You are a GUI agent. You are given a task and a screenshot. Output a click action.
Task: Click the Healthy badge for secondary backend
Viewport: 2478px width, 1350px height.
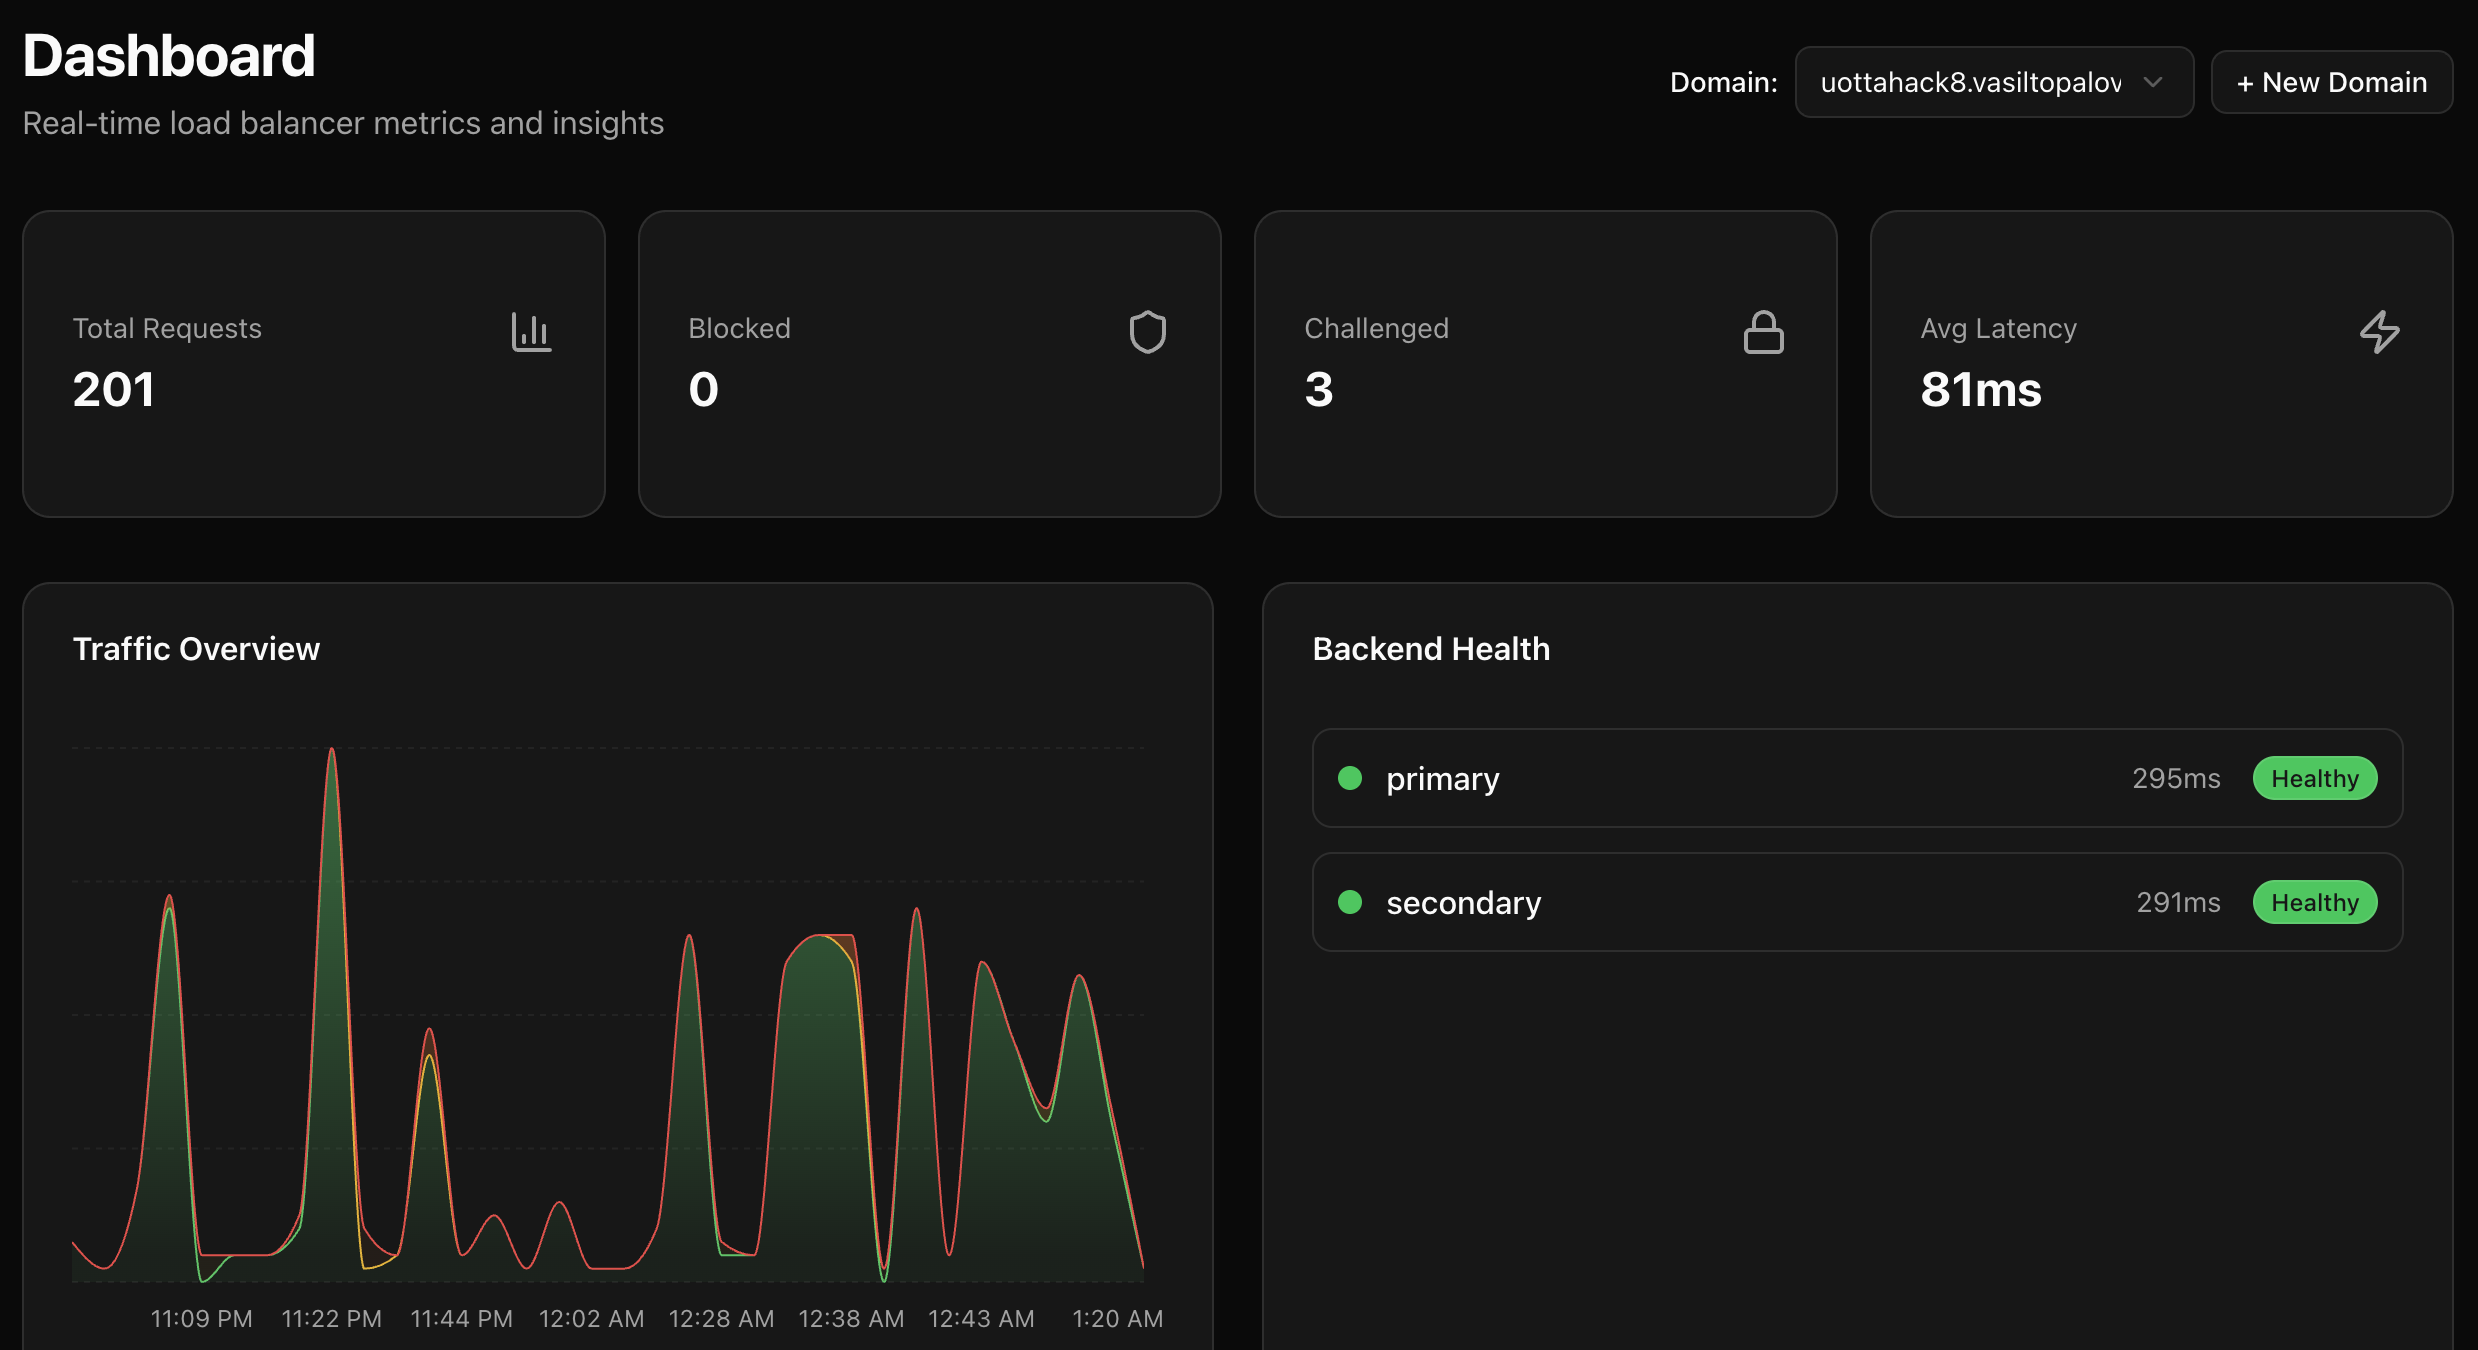tap(2314, 902)
